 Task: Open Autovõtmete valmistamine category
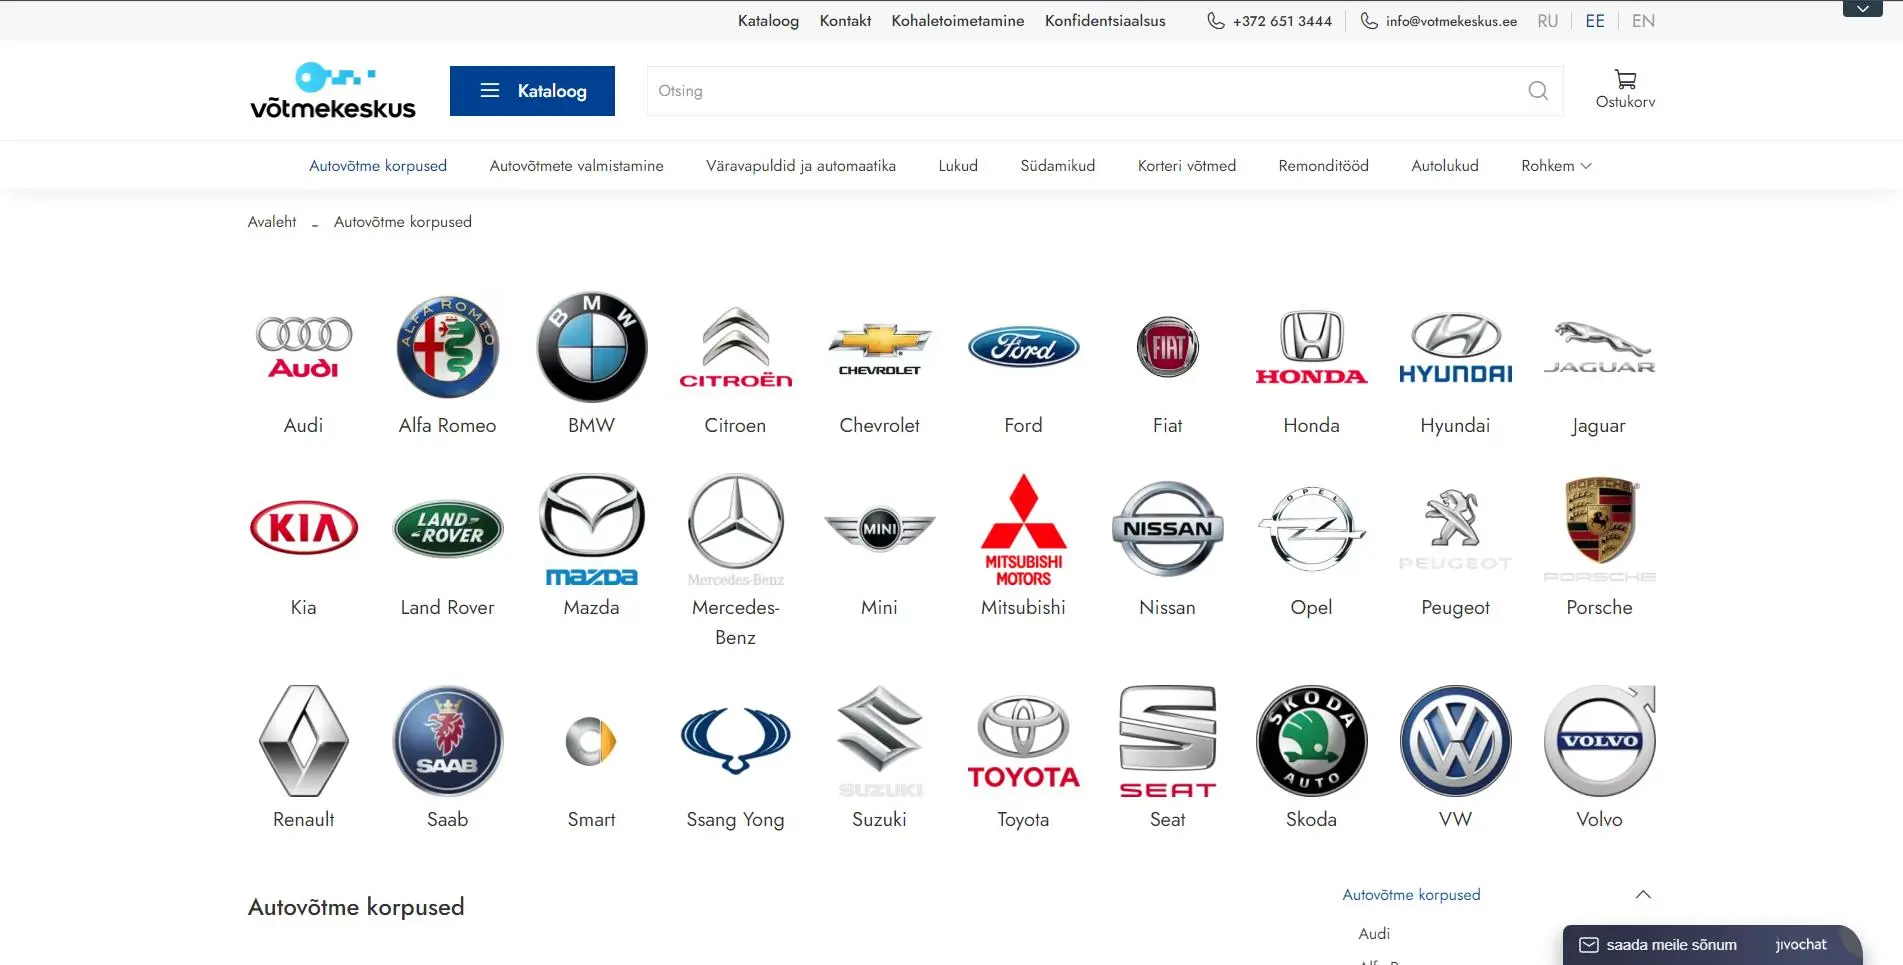(x=576, y=166)
